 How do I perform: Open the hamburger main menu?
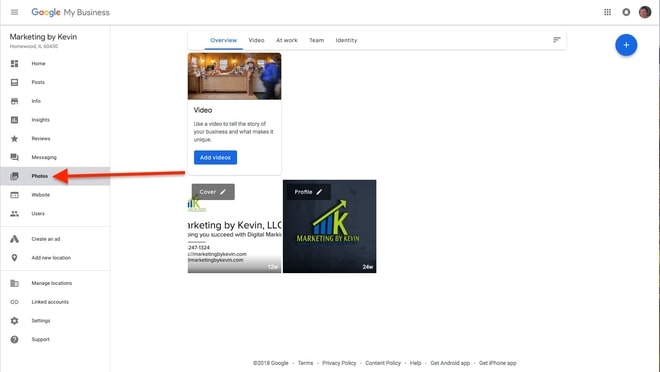pos(14,12)
